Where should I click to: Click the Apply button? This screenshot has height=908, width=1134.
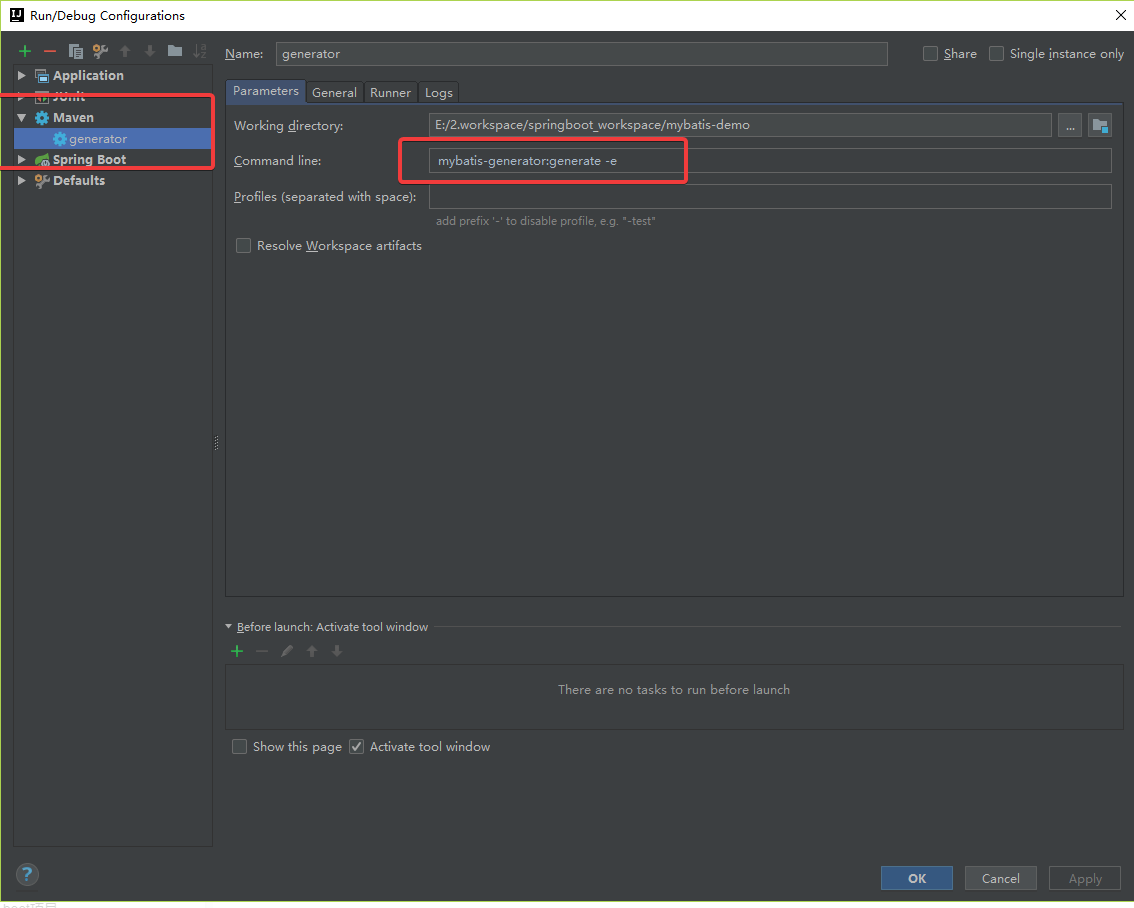pyautogui.click(x=1086, y=878)
